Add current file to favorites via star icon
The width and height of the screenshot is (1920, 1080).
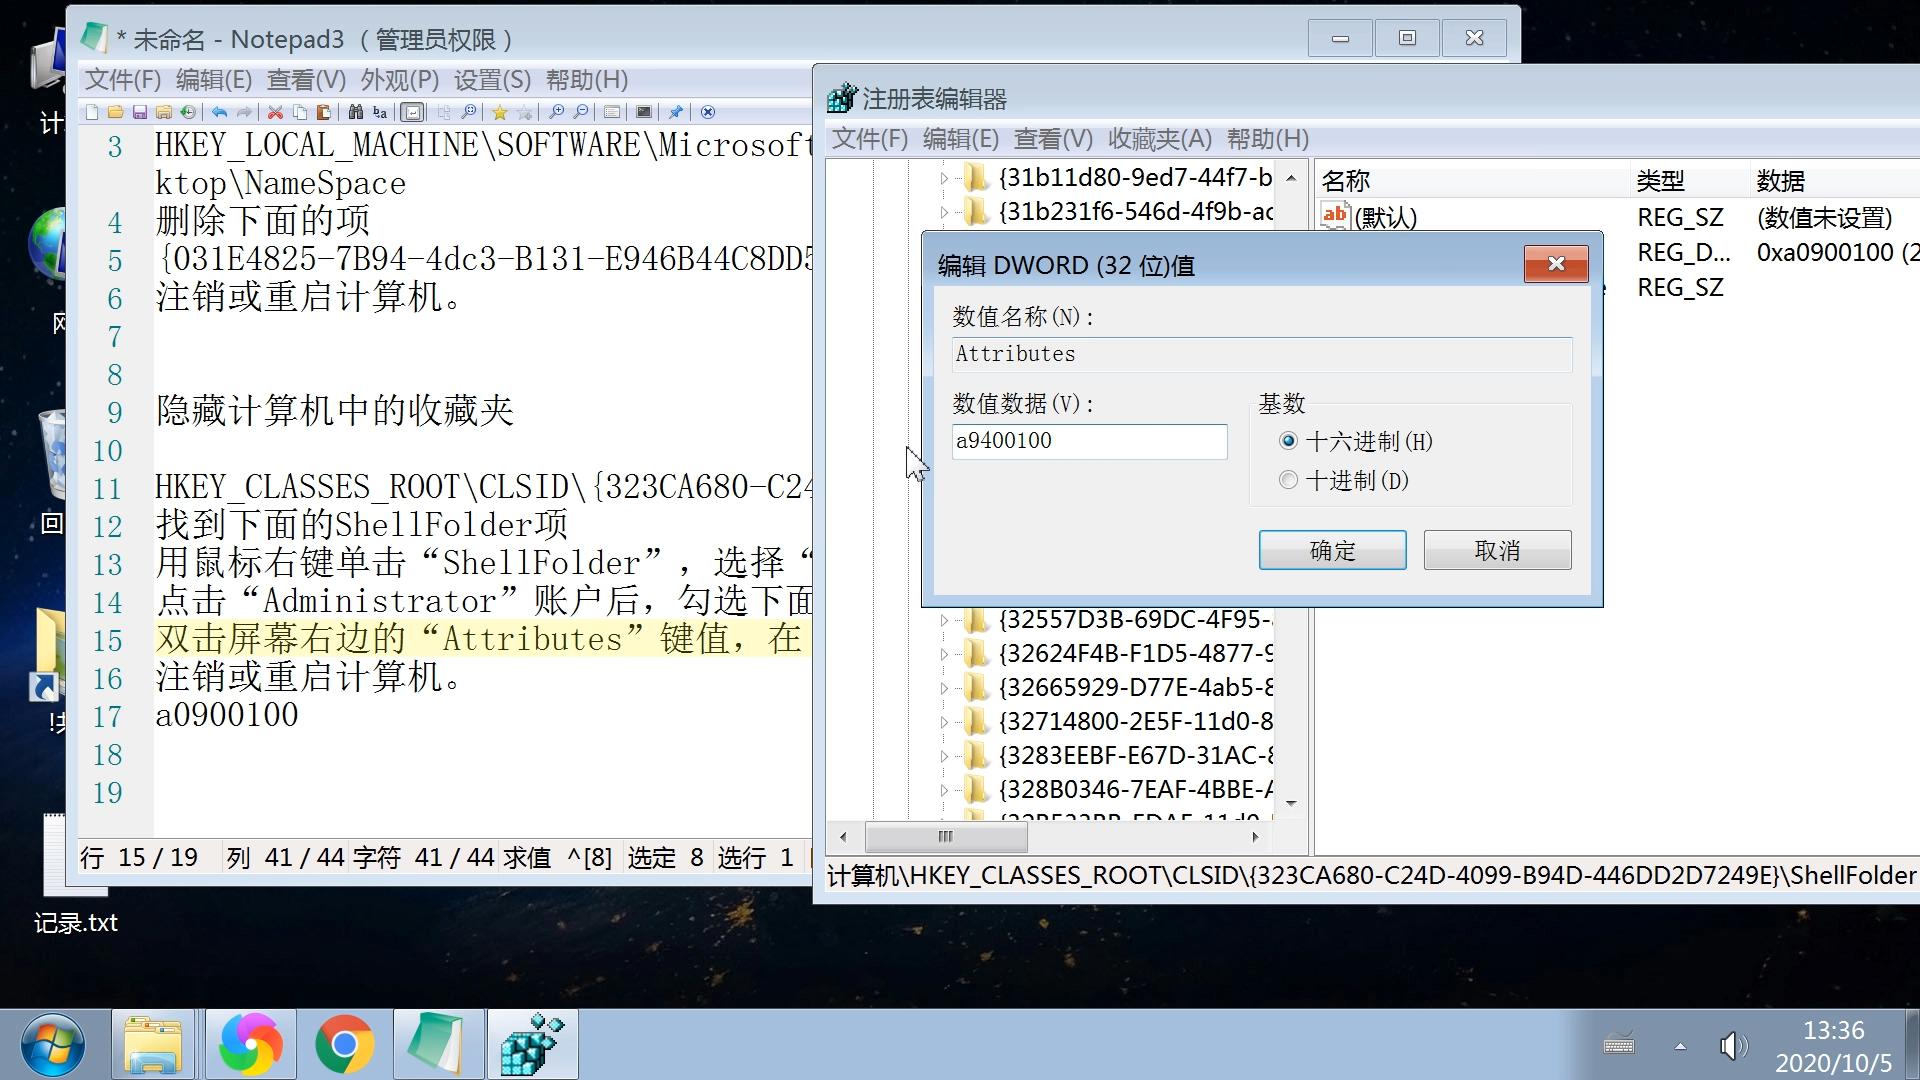500,112
